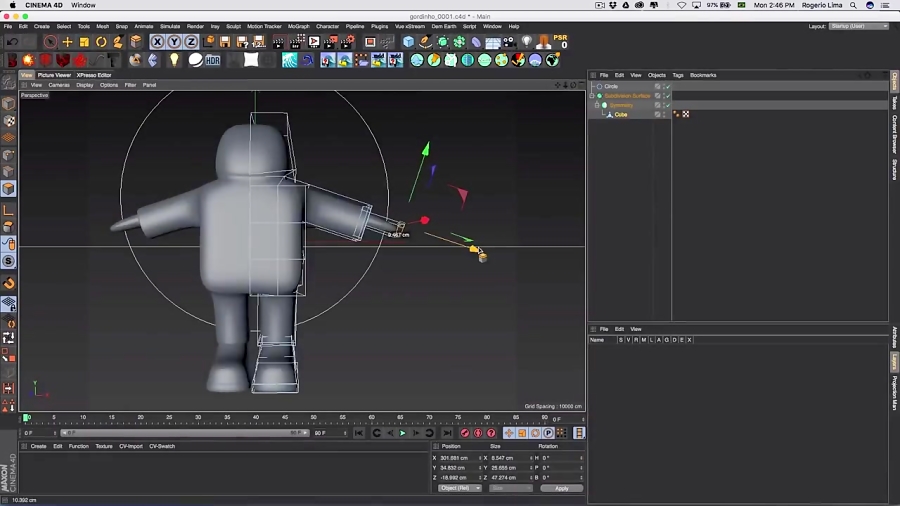Click the Deformer bend icon
The height and width of the screenshot is (506, 900).
click(x=476, y=41)
